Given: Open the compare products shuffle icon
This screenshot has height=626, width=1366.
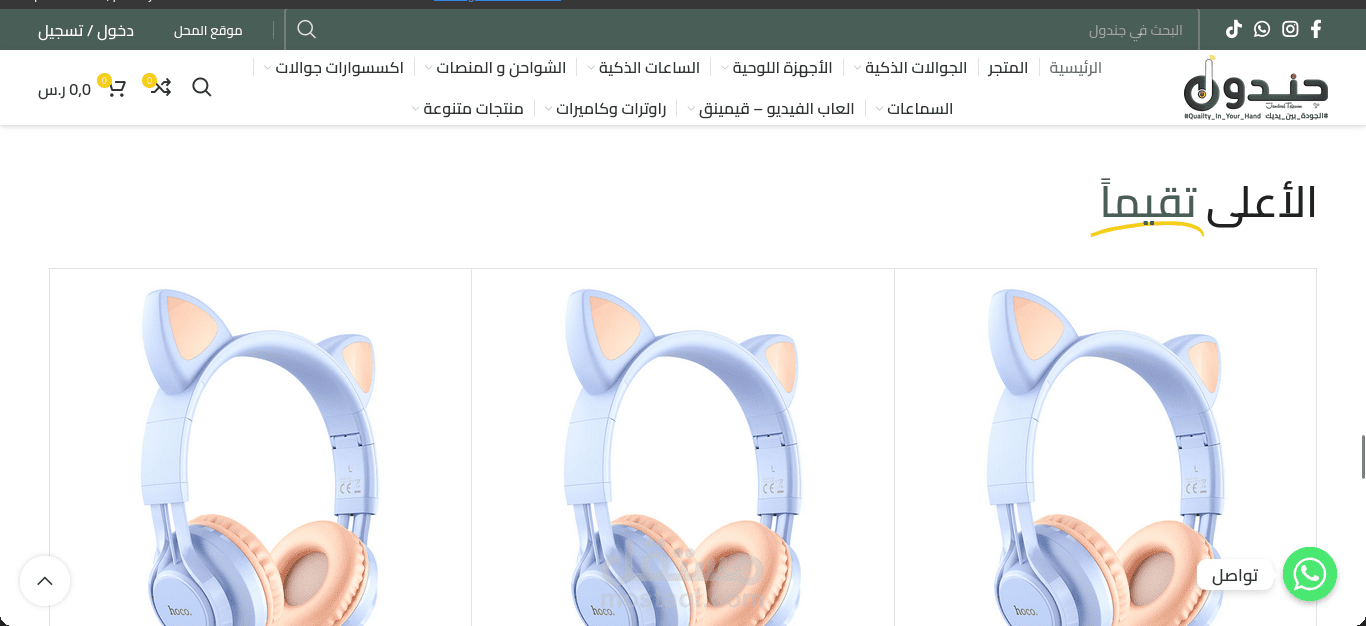Looking at the screenshot, I should pos(160,87).
